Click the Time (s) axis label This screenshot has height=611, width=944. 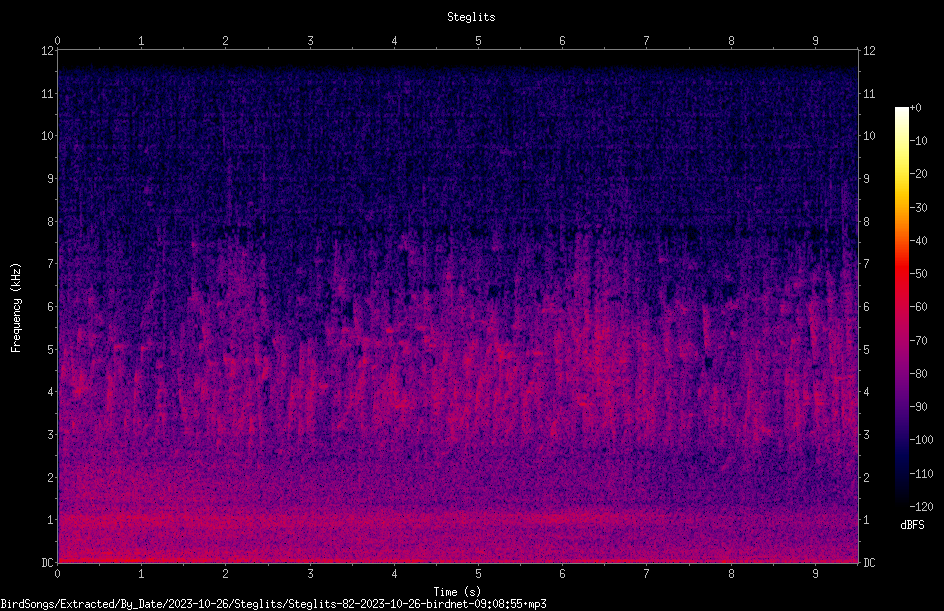[457, 592]
